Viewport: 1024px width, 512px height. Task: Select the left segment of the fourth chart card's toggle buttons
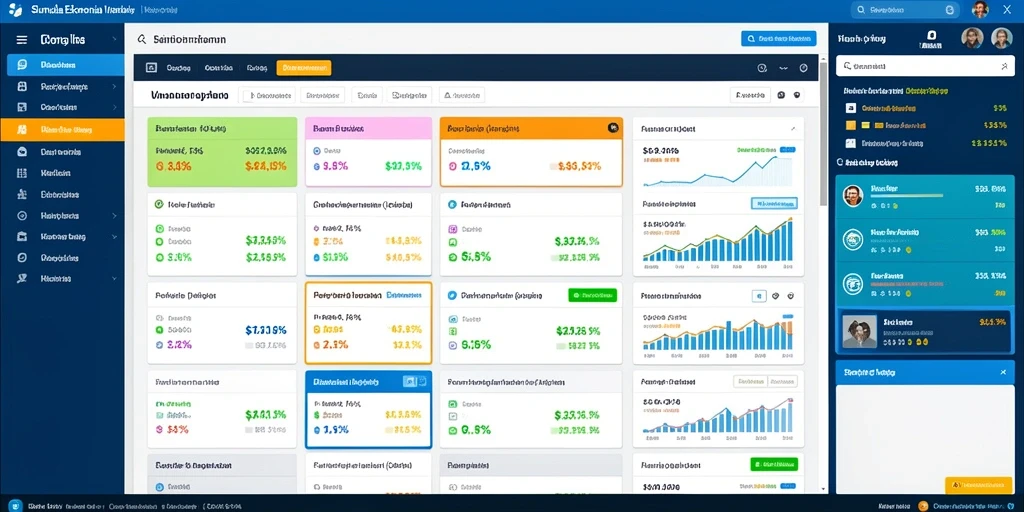coord(749,381)
